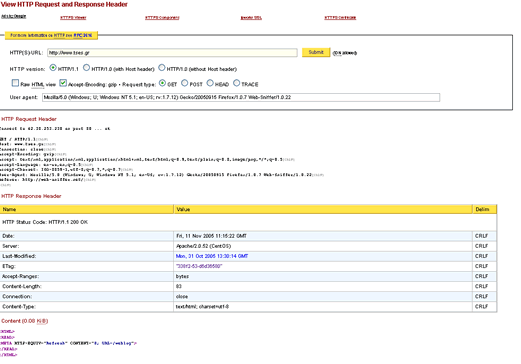Click the HTTP Response Header heading
Viewport: 521px width, 364px height.
31,196
